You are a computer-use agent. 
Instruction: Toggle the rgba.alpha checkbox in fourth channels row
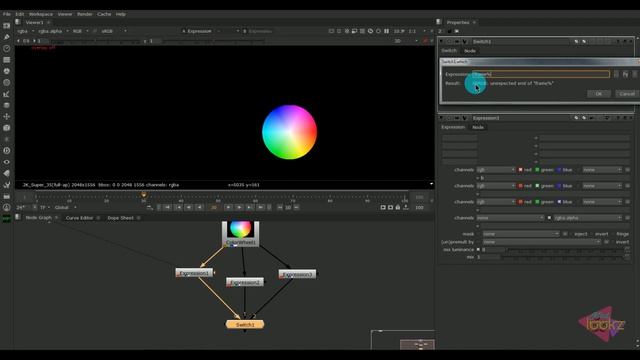coord(549,218)
